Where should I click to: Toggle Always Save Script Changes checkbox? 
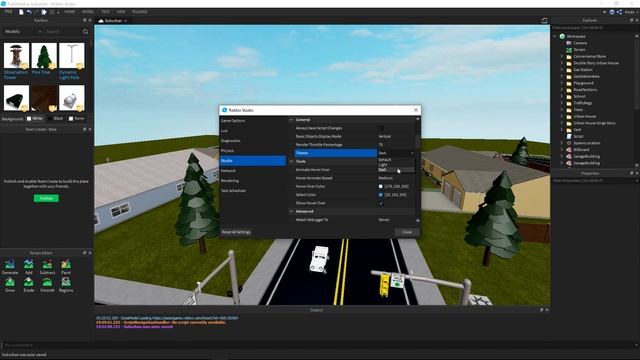(x=381, y=128)
